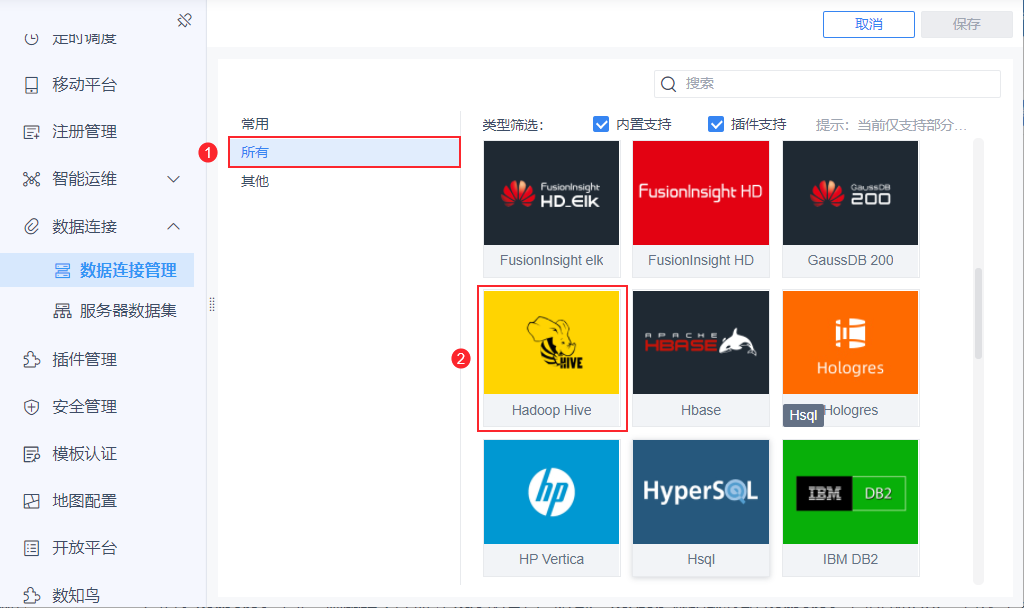
Task: Click the 保存 button
Action: point(967,24)
